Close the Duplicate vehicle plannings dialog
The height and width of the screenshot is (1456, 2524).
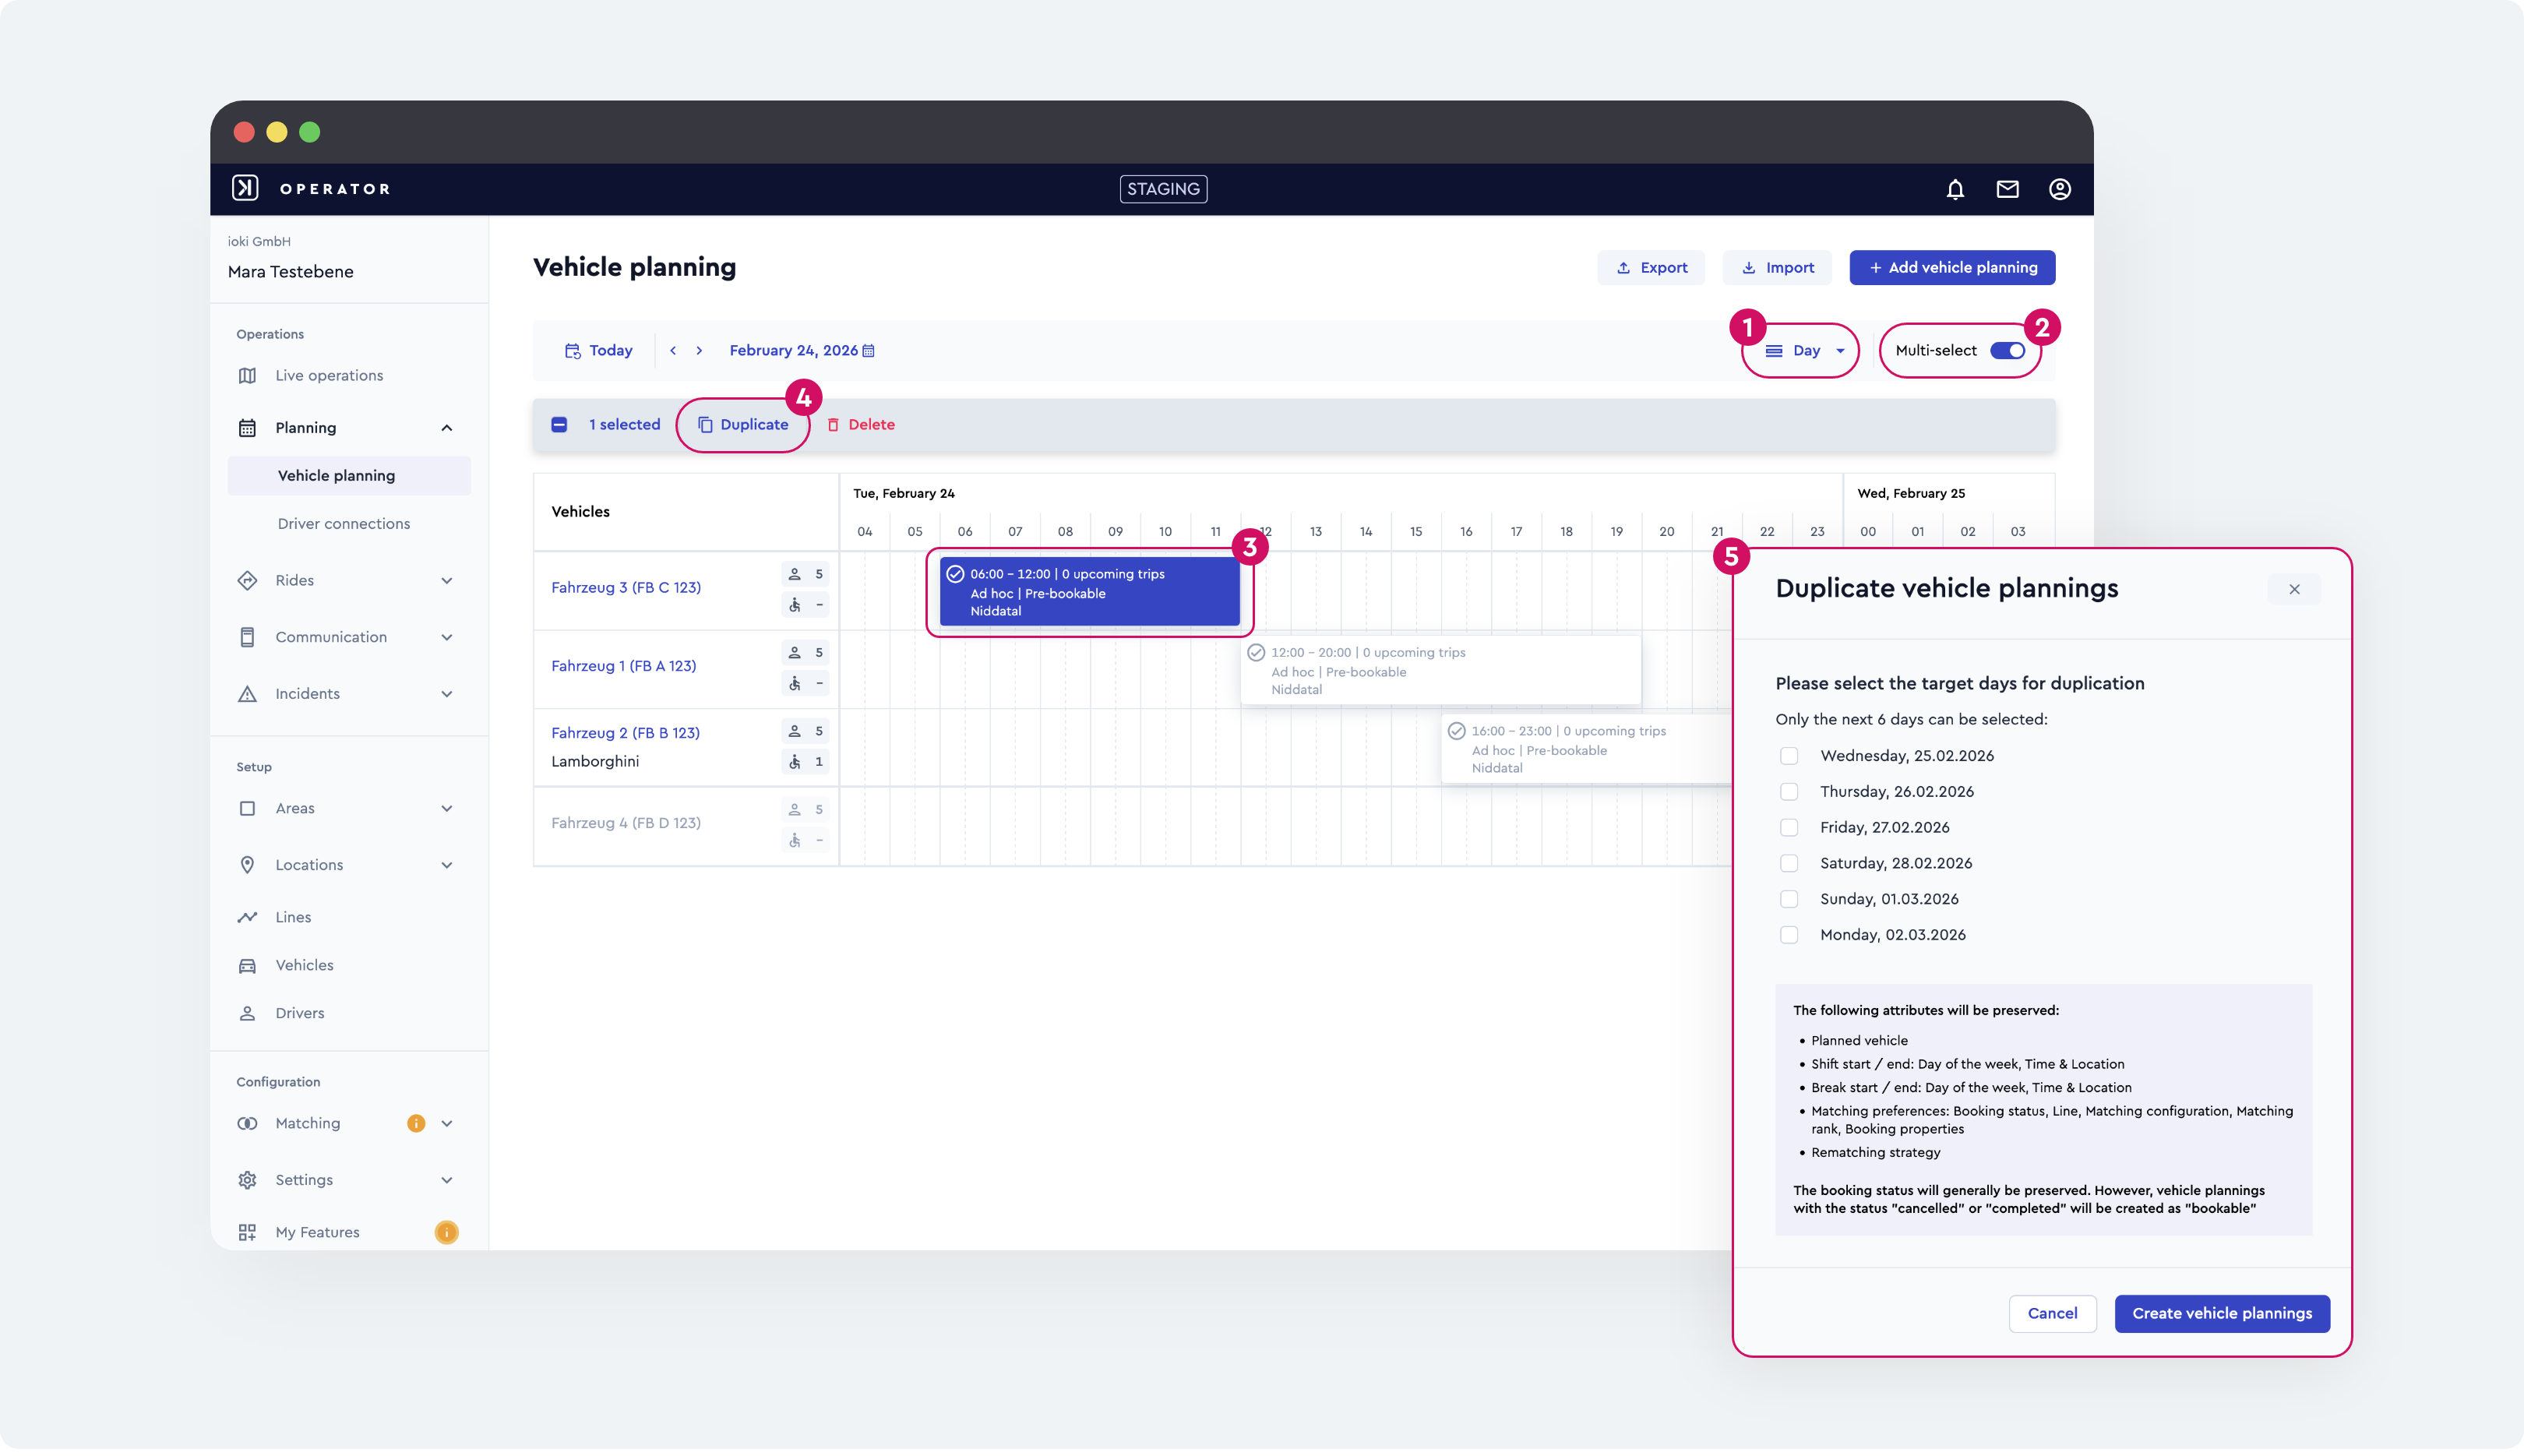[2294, 590]
